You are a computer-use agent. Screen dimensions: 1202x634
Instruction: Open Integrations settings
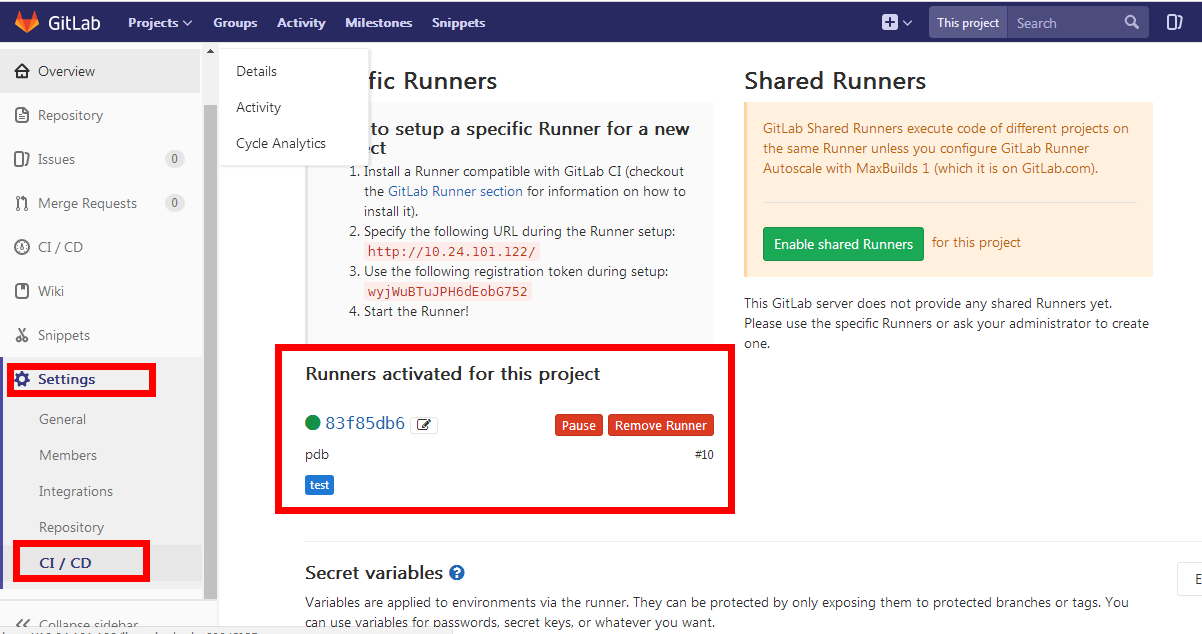pyautogui.click(x=76, y=491)
